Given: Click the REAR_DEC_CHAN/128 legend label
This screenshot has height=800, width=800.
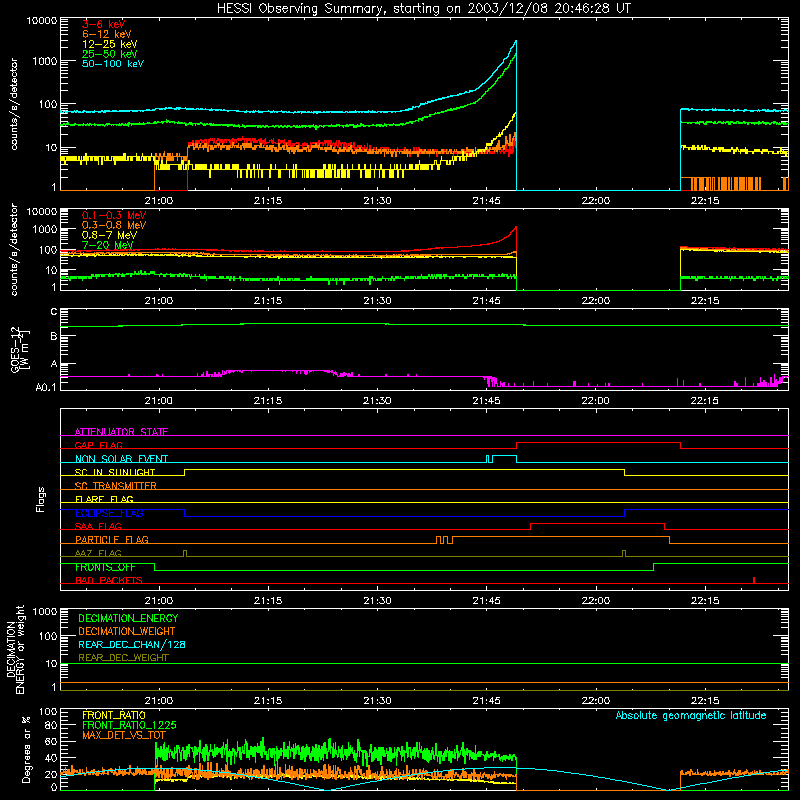Looking at the screenshot, I should (x=132, y=644).
